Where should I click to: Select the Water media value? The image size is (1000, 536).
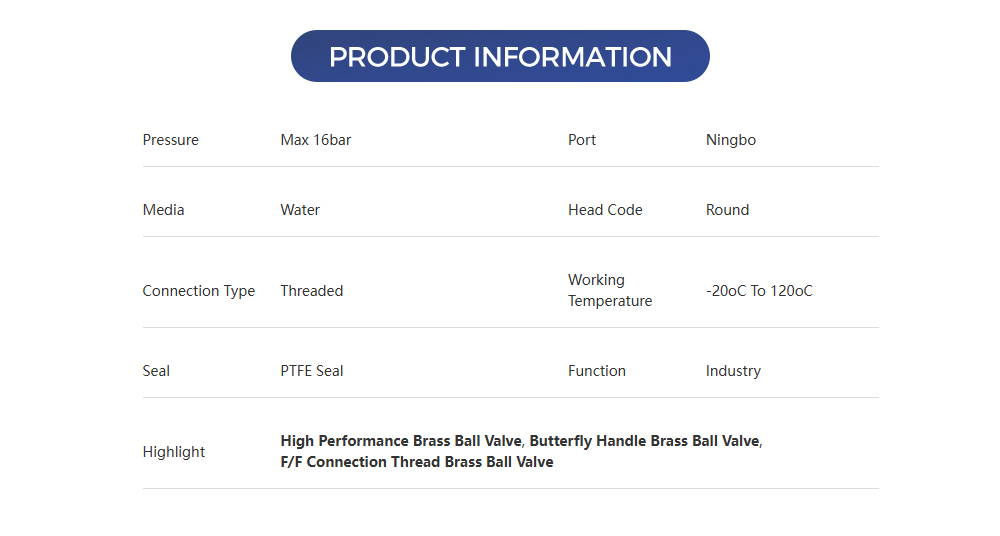[x=300, y=210]
